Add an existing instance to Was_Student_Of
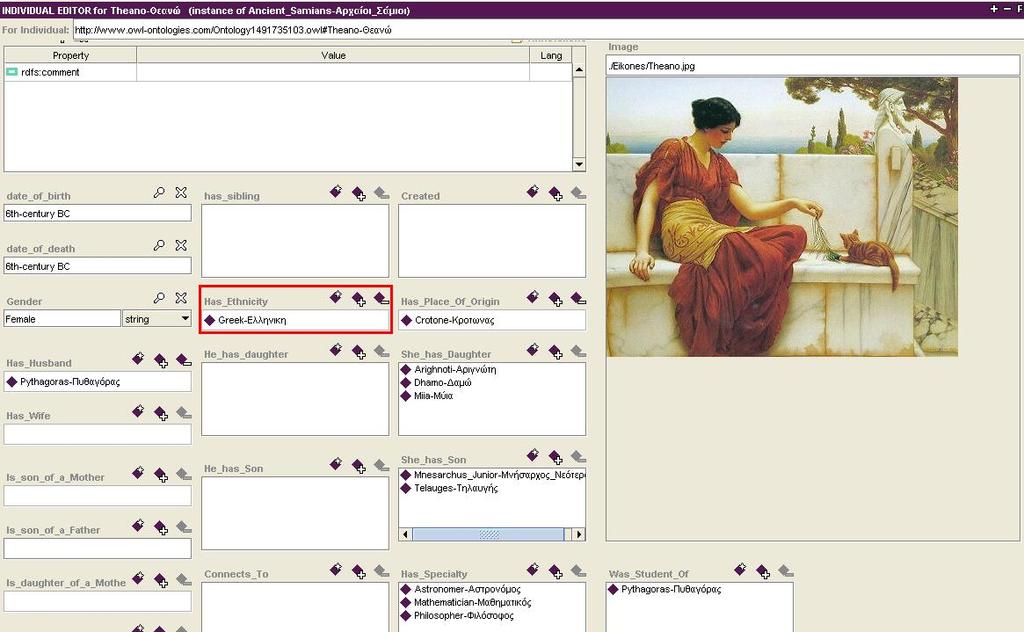The height and width of the screenshot is (632, 1024). point(763,572)
